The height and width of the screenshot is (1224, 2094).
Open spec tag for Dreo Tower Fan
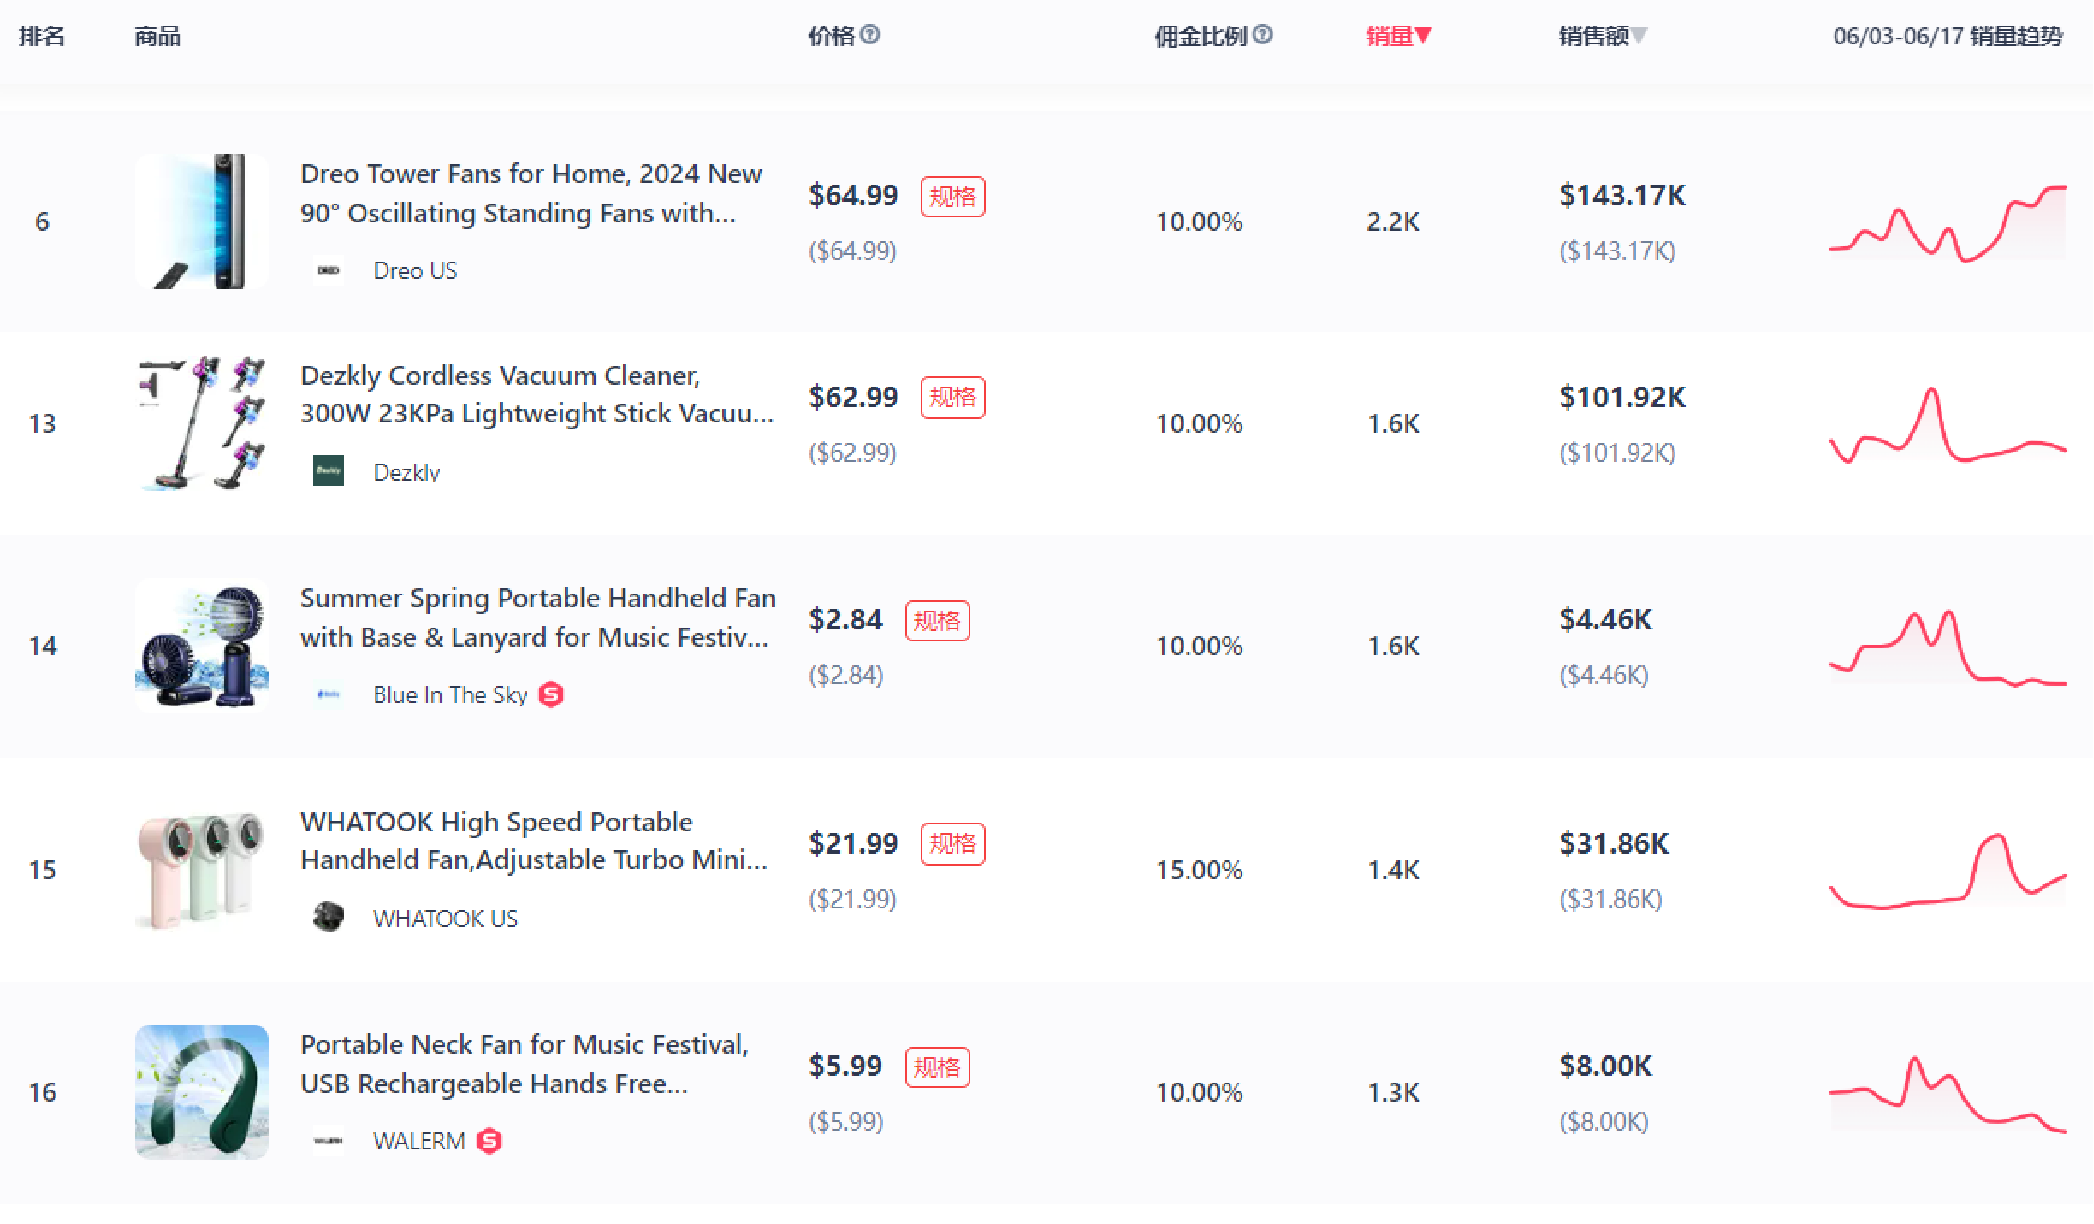tap(952, 196)
